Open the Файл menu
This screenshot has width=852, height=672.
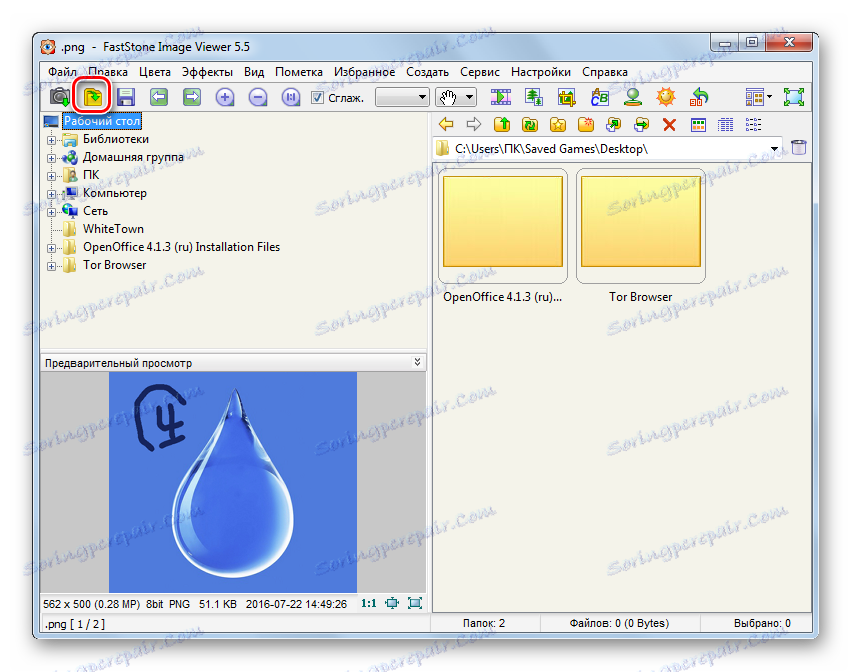(x=62, y=72)
